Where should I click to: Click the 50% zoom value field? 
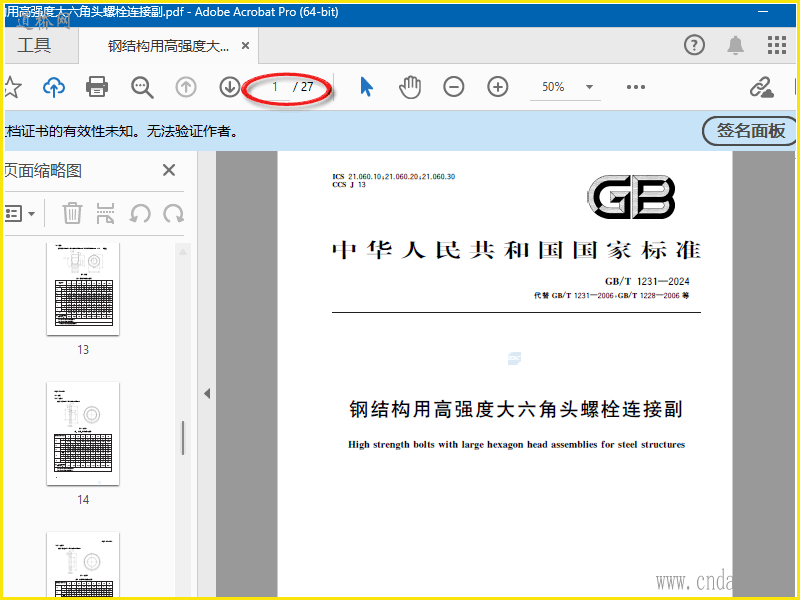(x=554, y=87)
